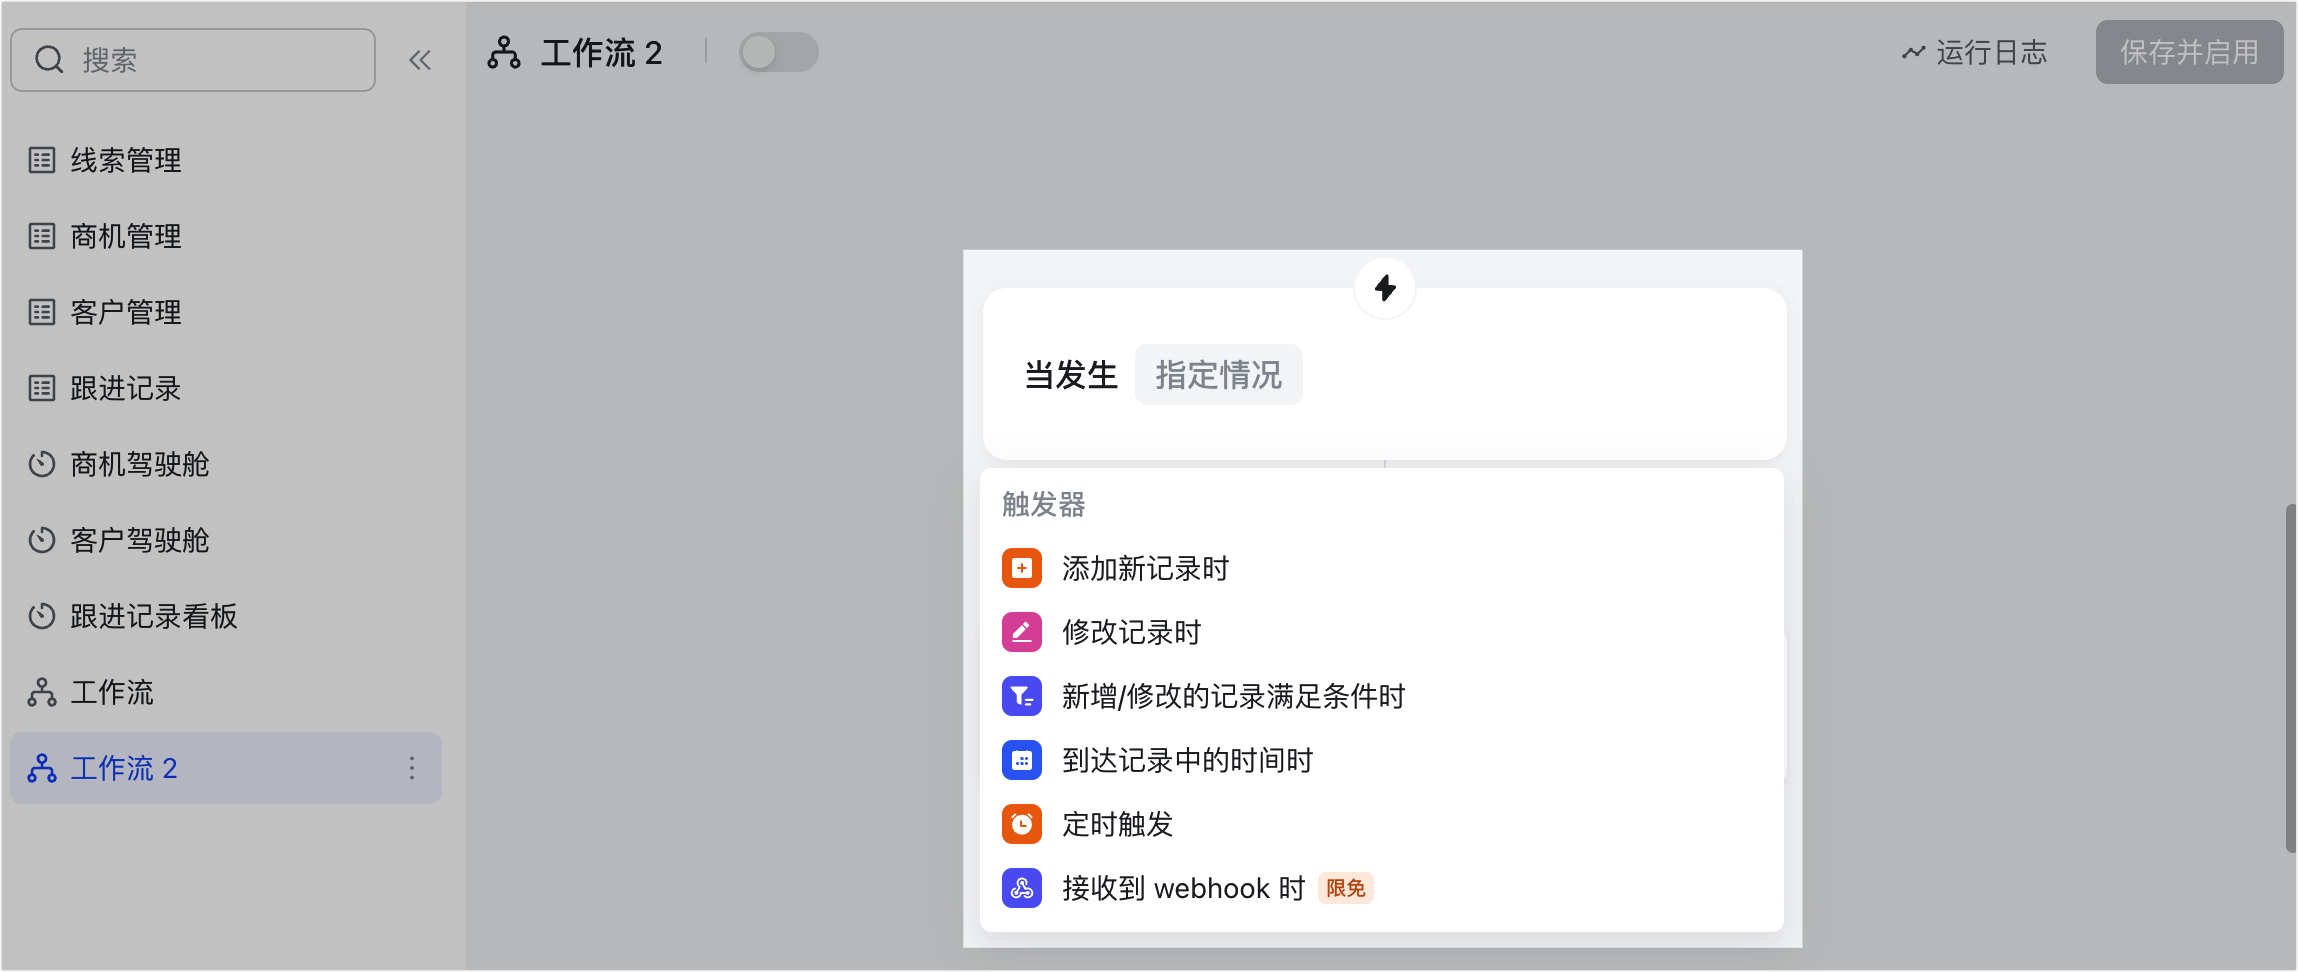
Task: Click the orange add-new-record trigger icon
Action: tap(1021, 568)
